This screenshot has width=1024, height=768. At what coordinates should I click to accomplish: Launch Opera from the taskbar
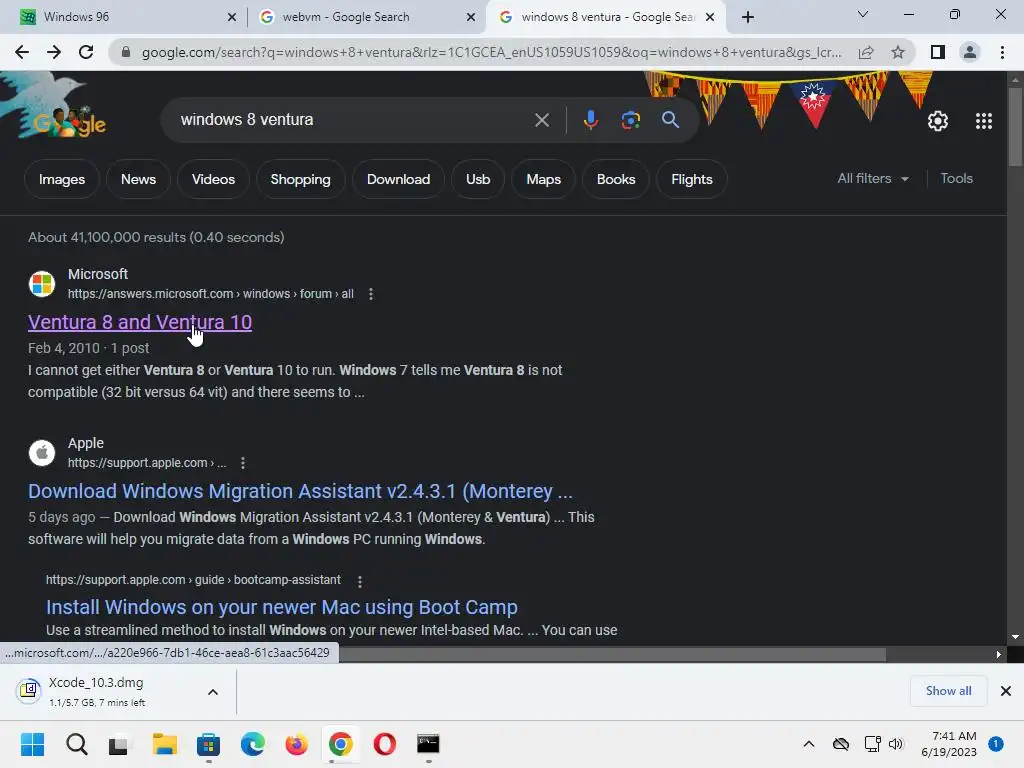click(x=385, y=744)
